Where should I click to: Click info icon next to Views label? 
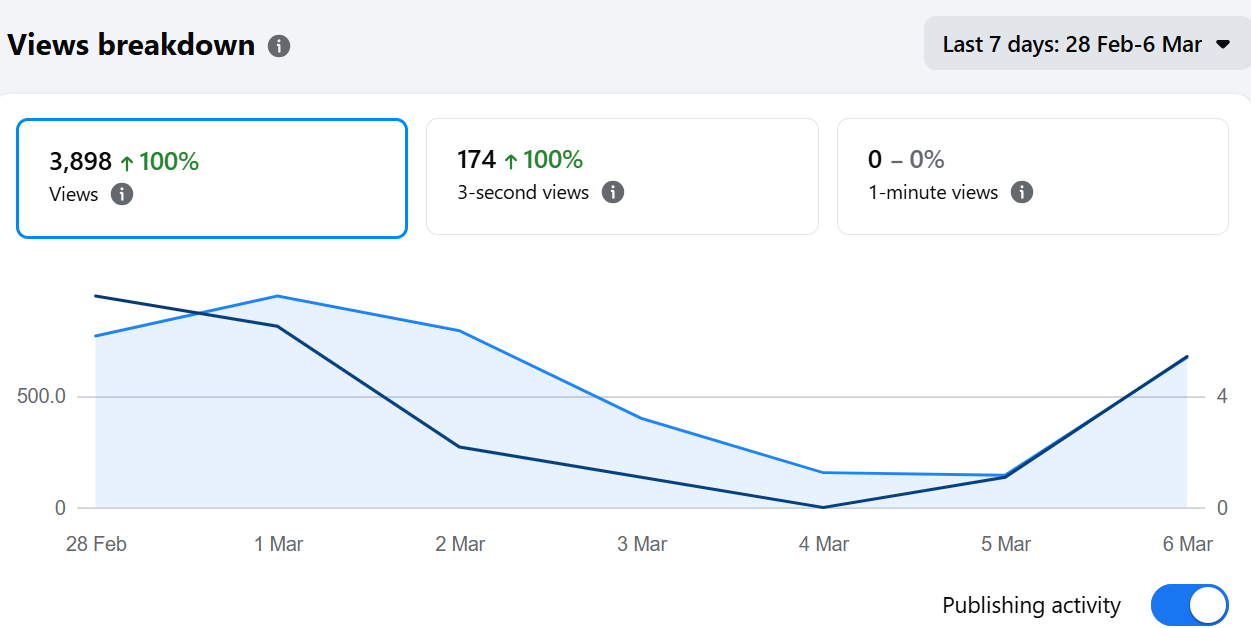(x=121, y=194)
